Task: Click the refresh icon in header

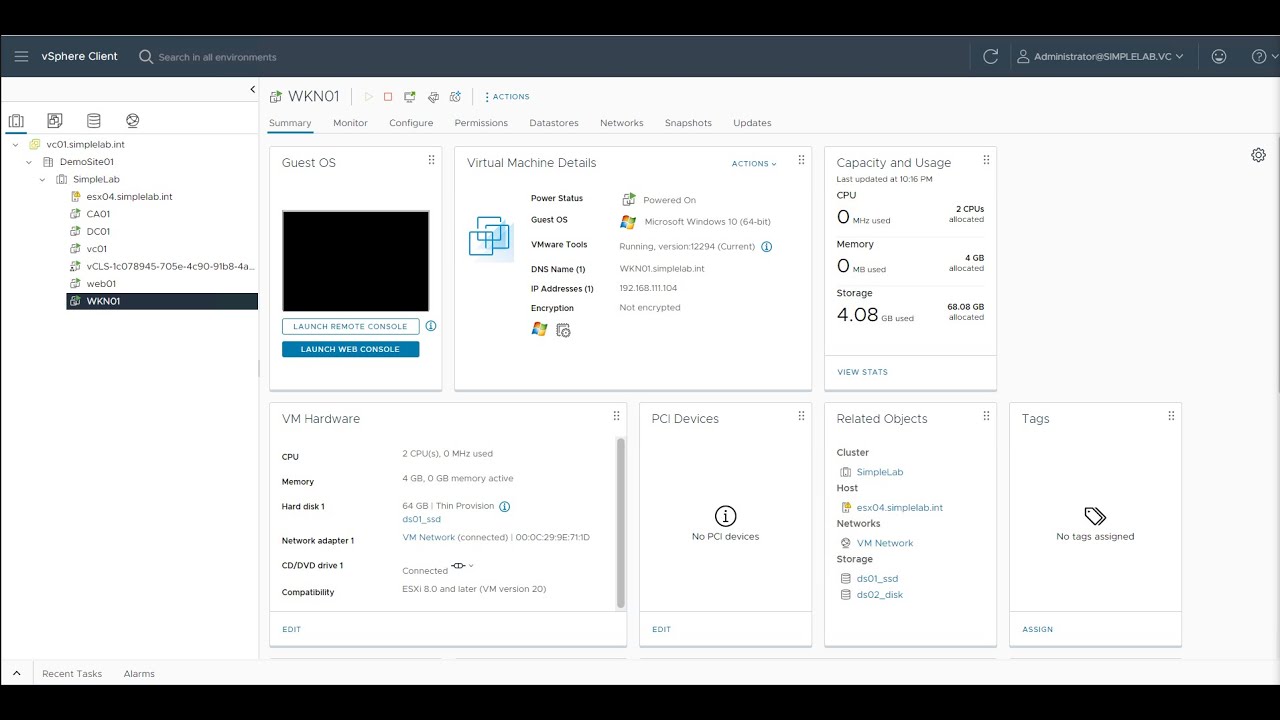Action: [x=991, y=57]
